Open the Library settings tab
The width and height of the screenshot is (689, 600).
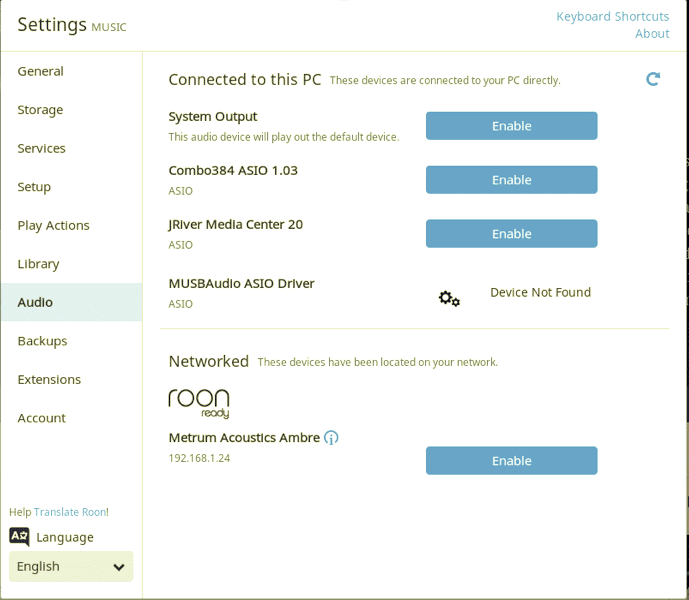tap(72, 264)
